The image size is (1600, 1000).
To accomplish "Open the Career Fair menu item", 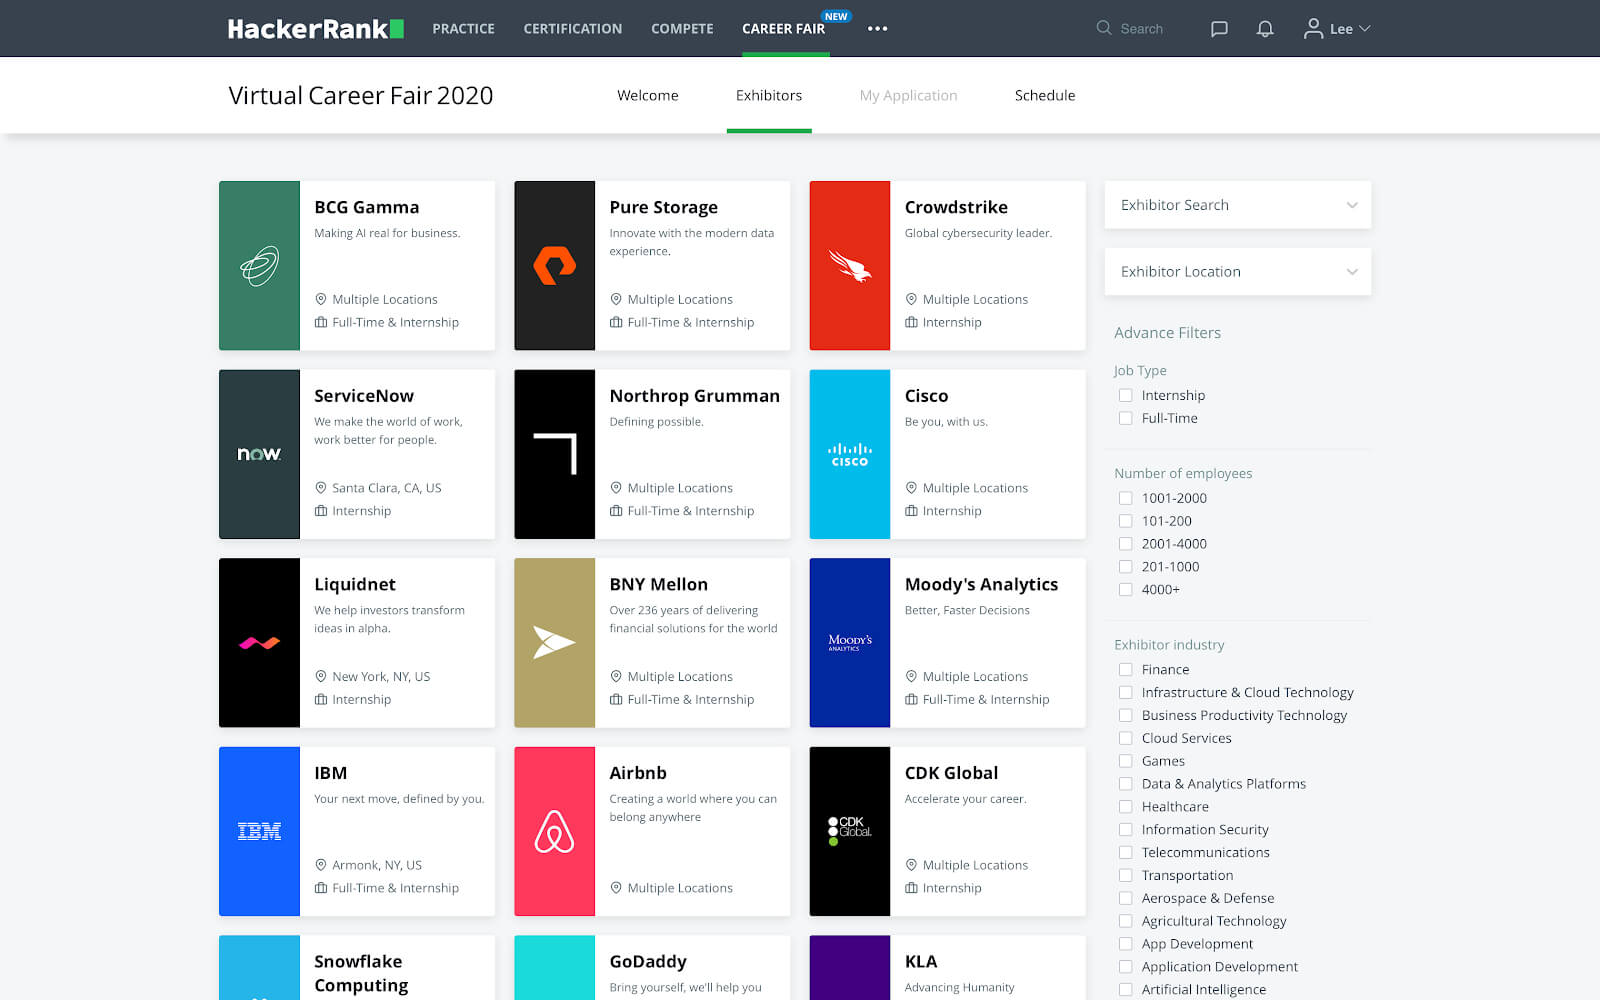I will 784,29.
